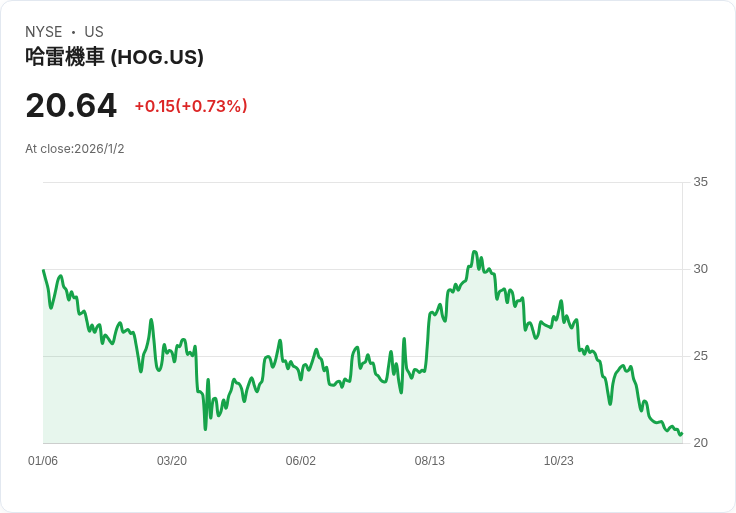Click the sharp April low point on the chart
The image size is (736, 513).
(x=205, y=428)
